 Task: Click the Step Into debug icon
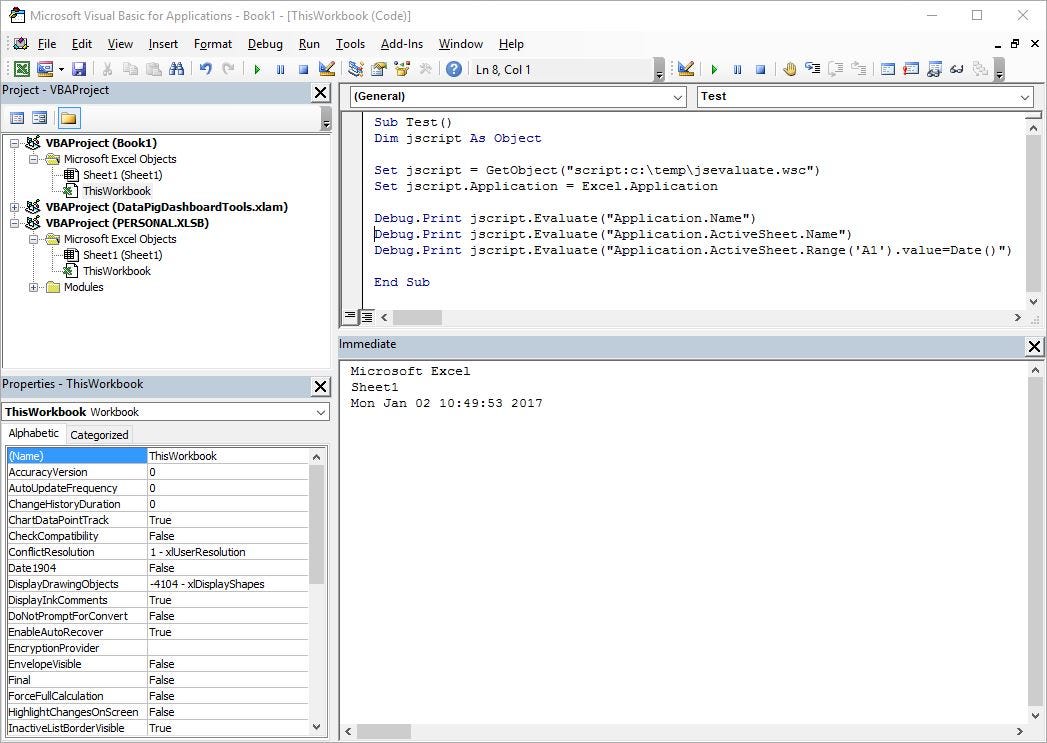click(x=812, y=68)
